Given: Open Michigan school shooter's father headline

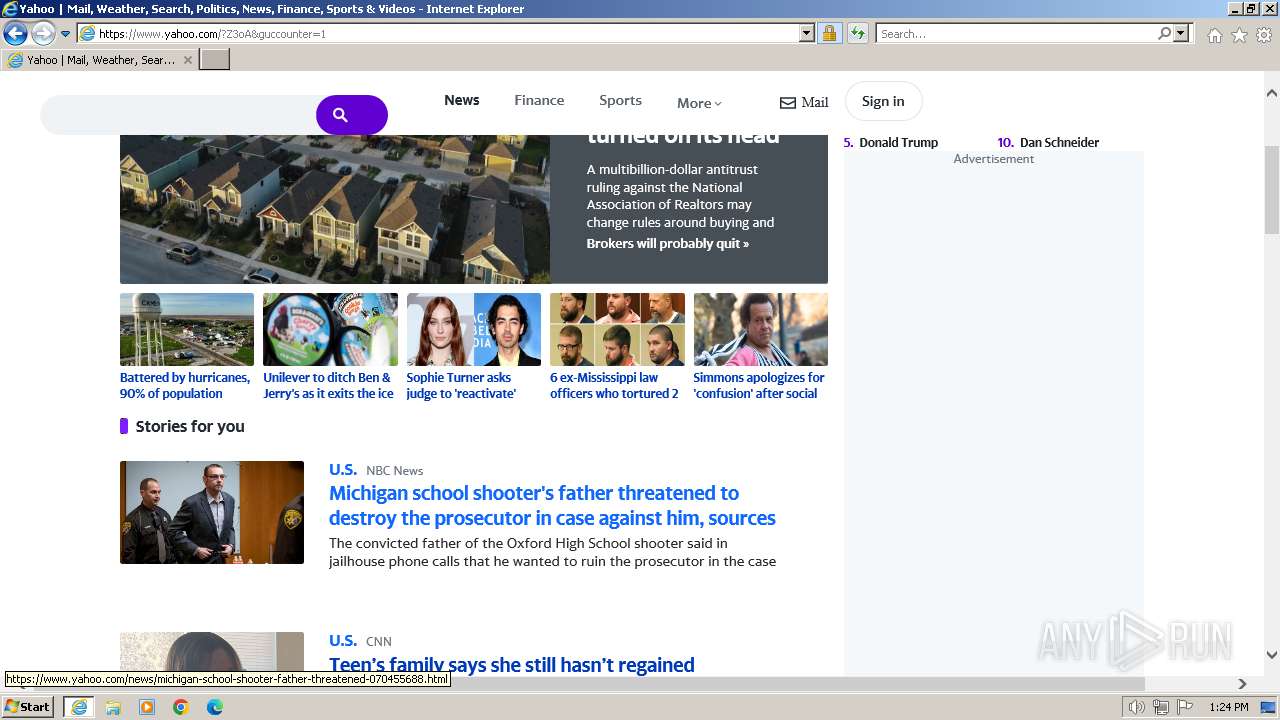Looking at the screenshot, I should pyautogui.click(x=552, y=505).
